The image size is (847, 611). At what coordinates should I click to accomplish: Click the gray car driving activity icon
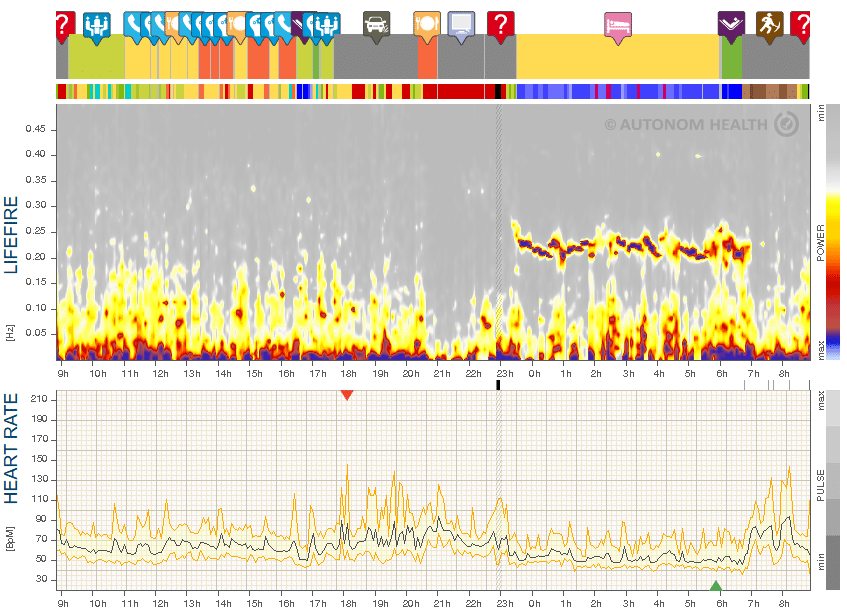[x=377, y=26]
